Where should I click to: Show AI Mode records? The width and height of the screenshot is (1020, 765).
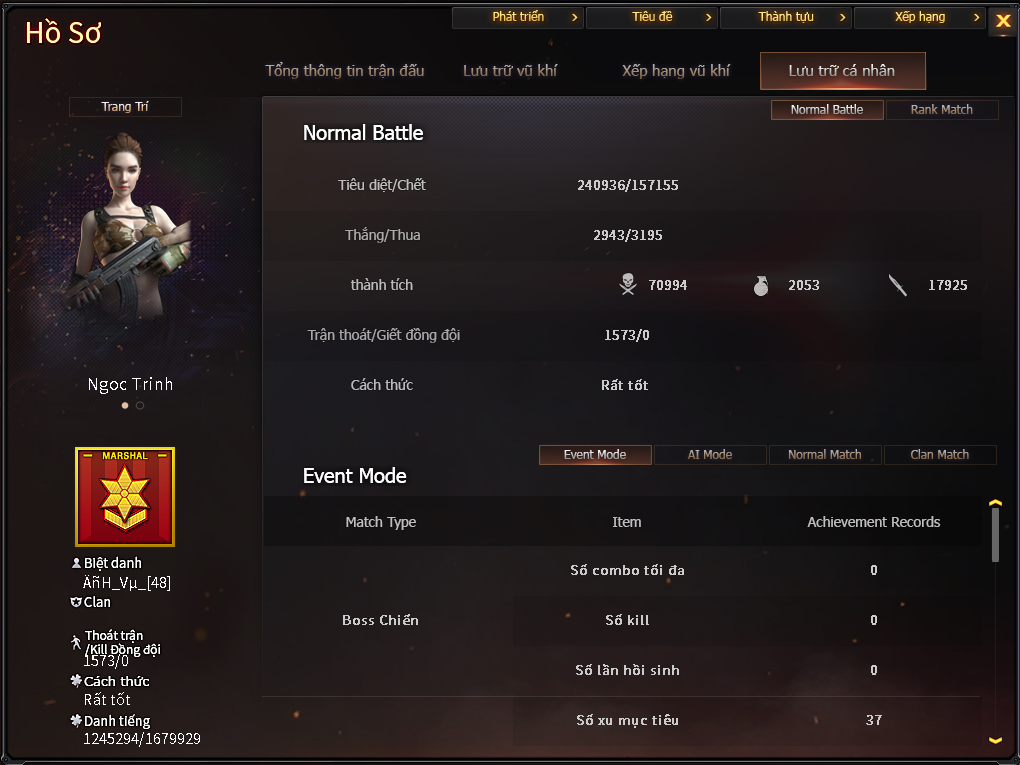(710, 455)
